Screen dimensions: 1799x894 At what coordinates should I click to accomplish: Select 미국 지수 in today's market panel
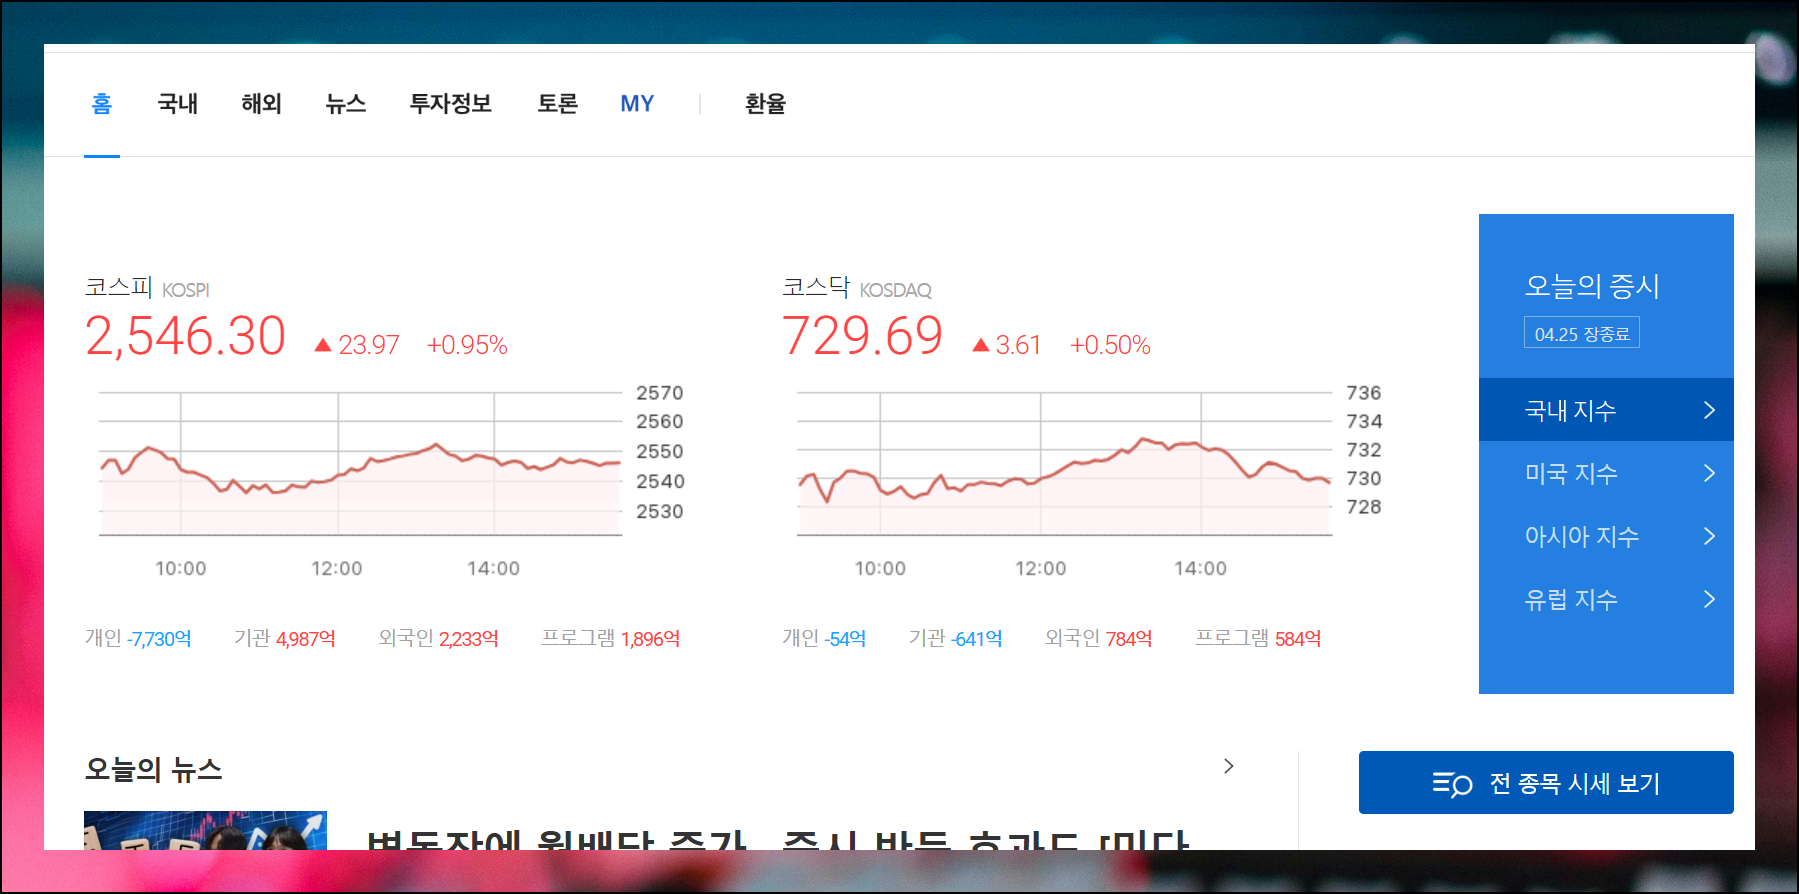tap(1606, 473)
